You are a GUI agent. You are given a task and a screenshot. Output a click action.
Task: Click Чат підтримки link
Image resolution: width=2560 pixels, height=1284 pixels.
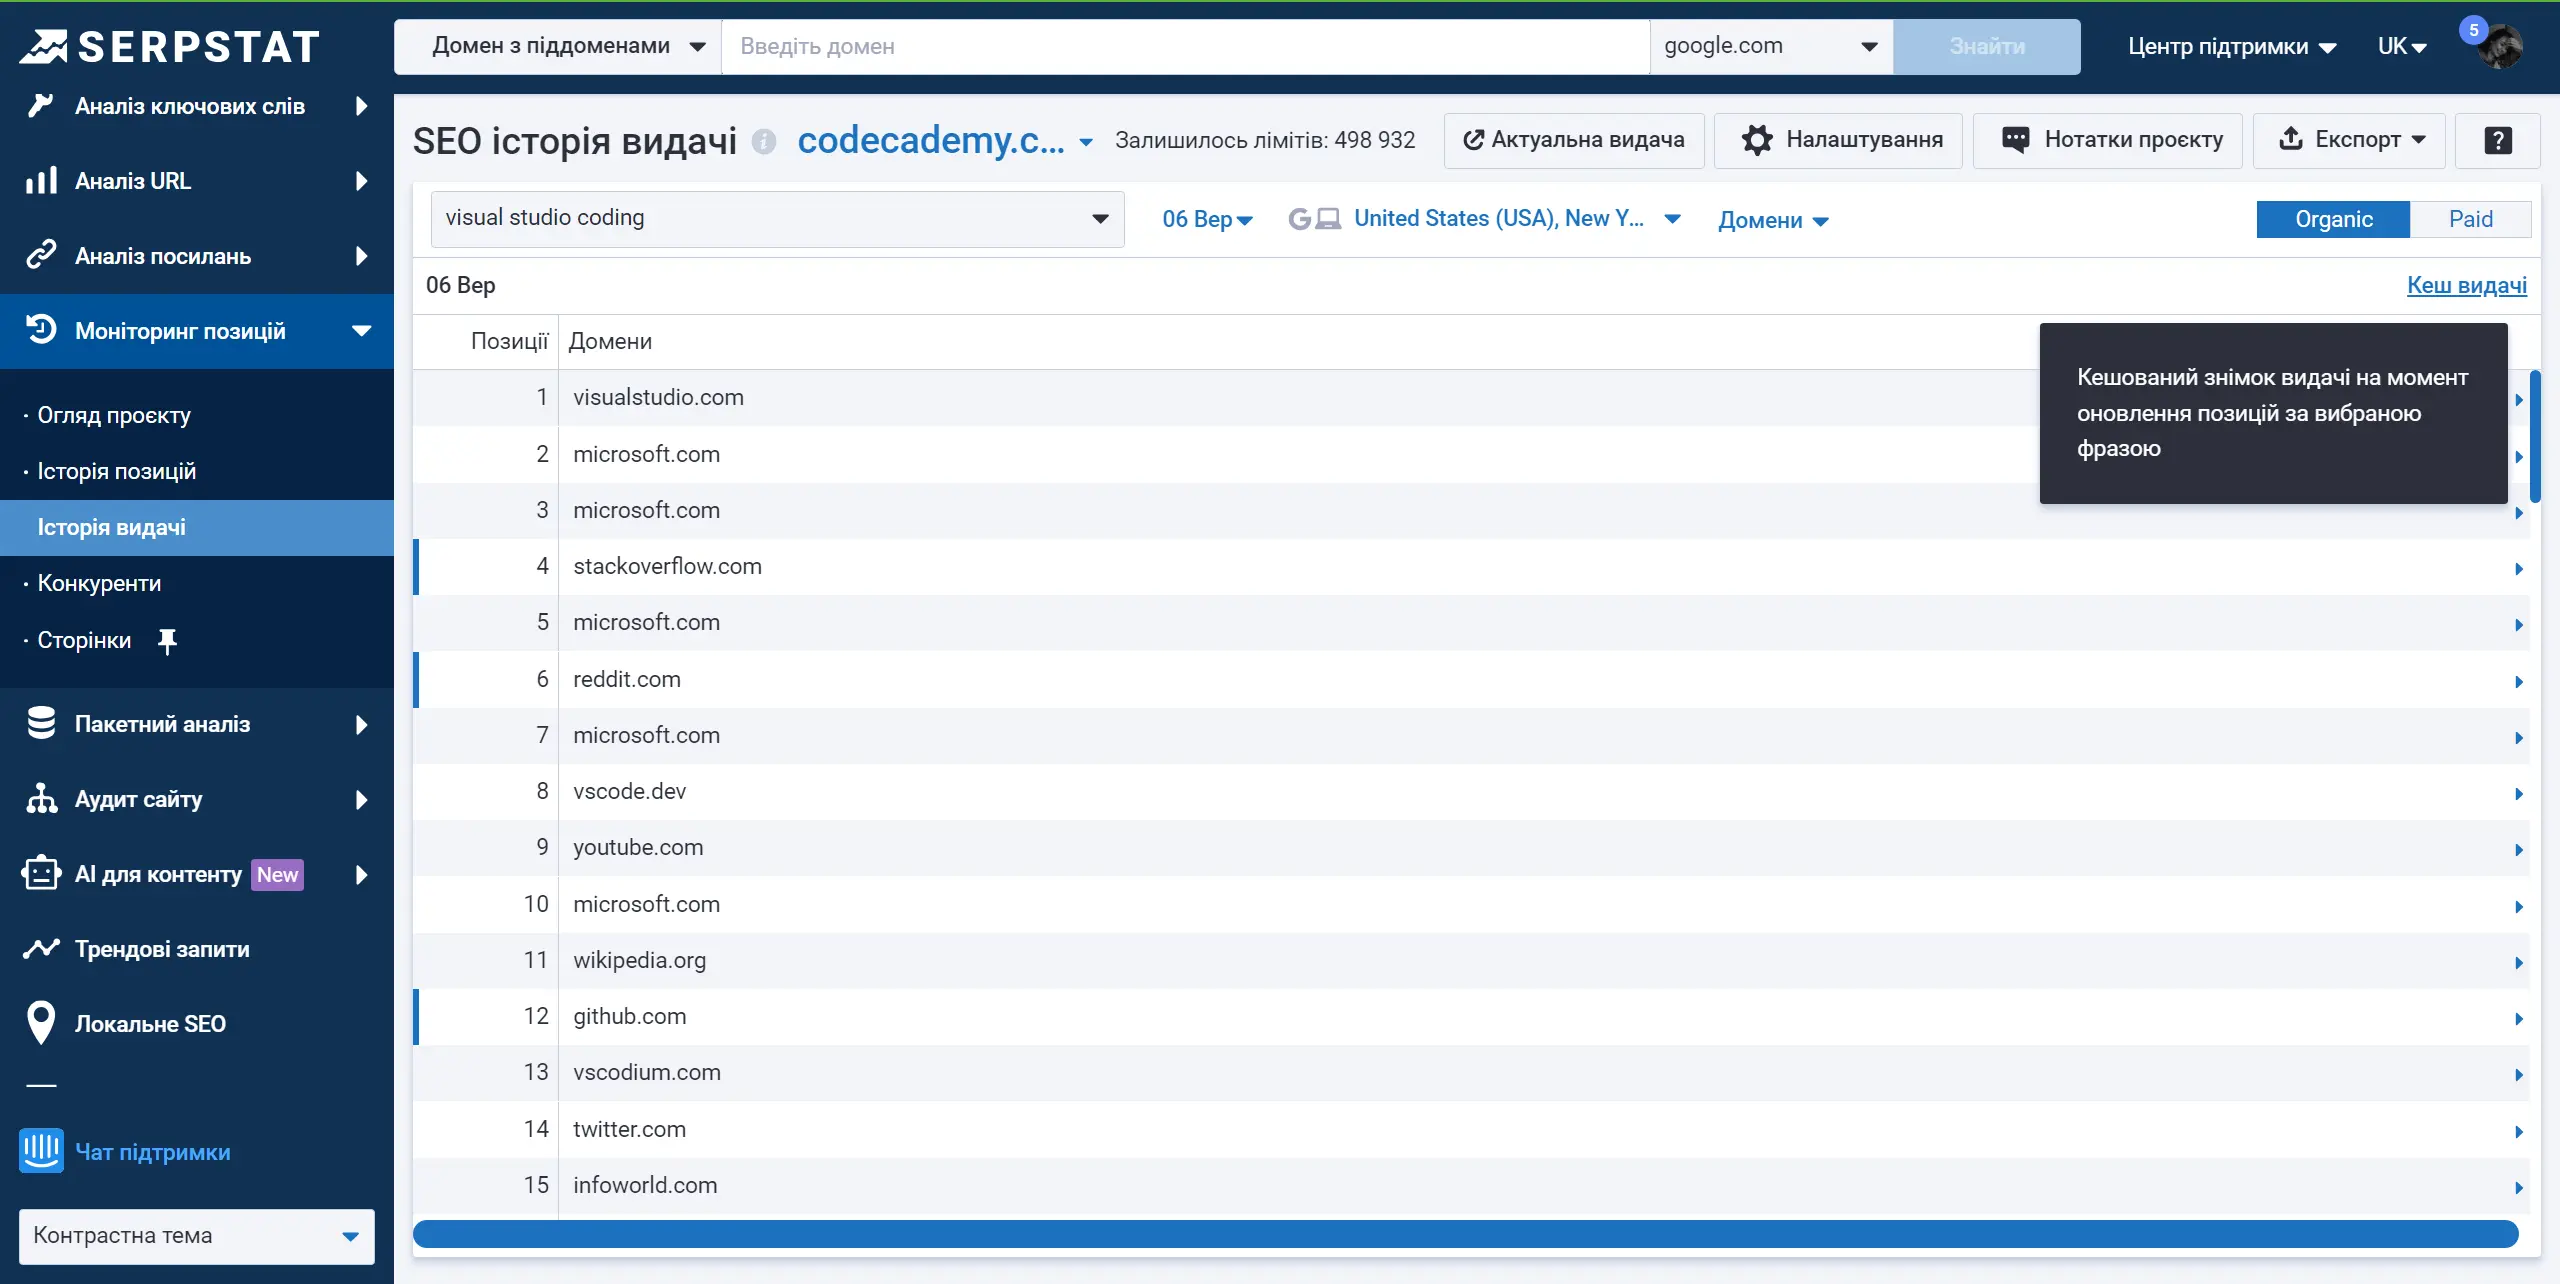[x=153, y=1152]
